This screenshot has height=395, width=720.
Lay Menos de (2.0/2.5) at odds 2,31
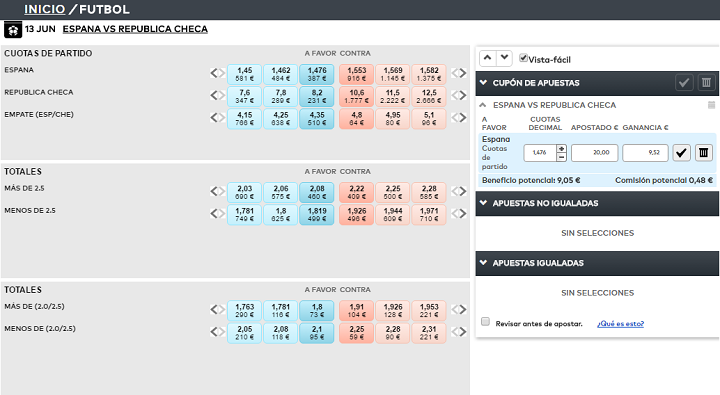(x=429, y=333)
